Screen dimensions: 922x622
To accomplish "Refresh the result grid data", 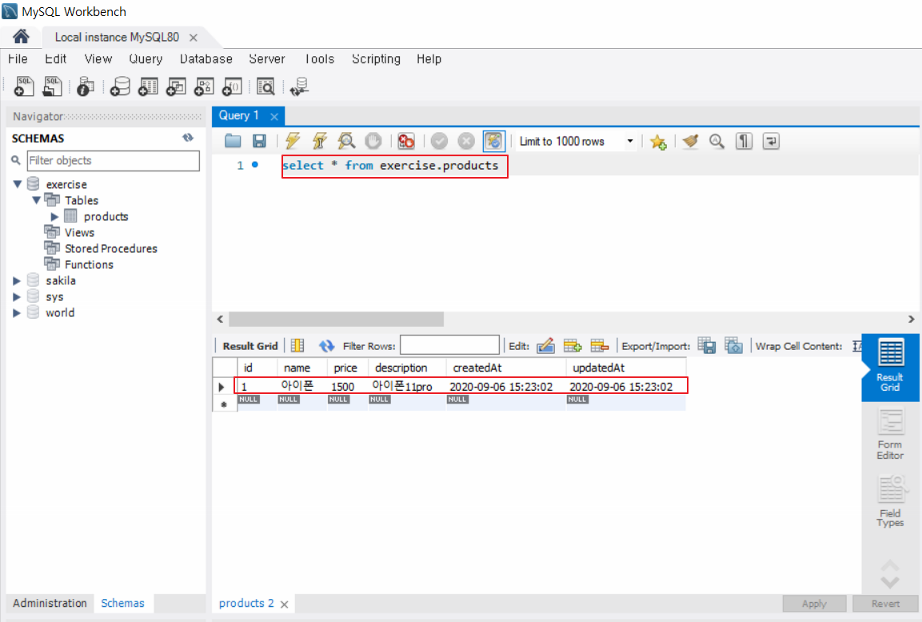I will (x=326, y=346).
